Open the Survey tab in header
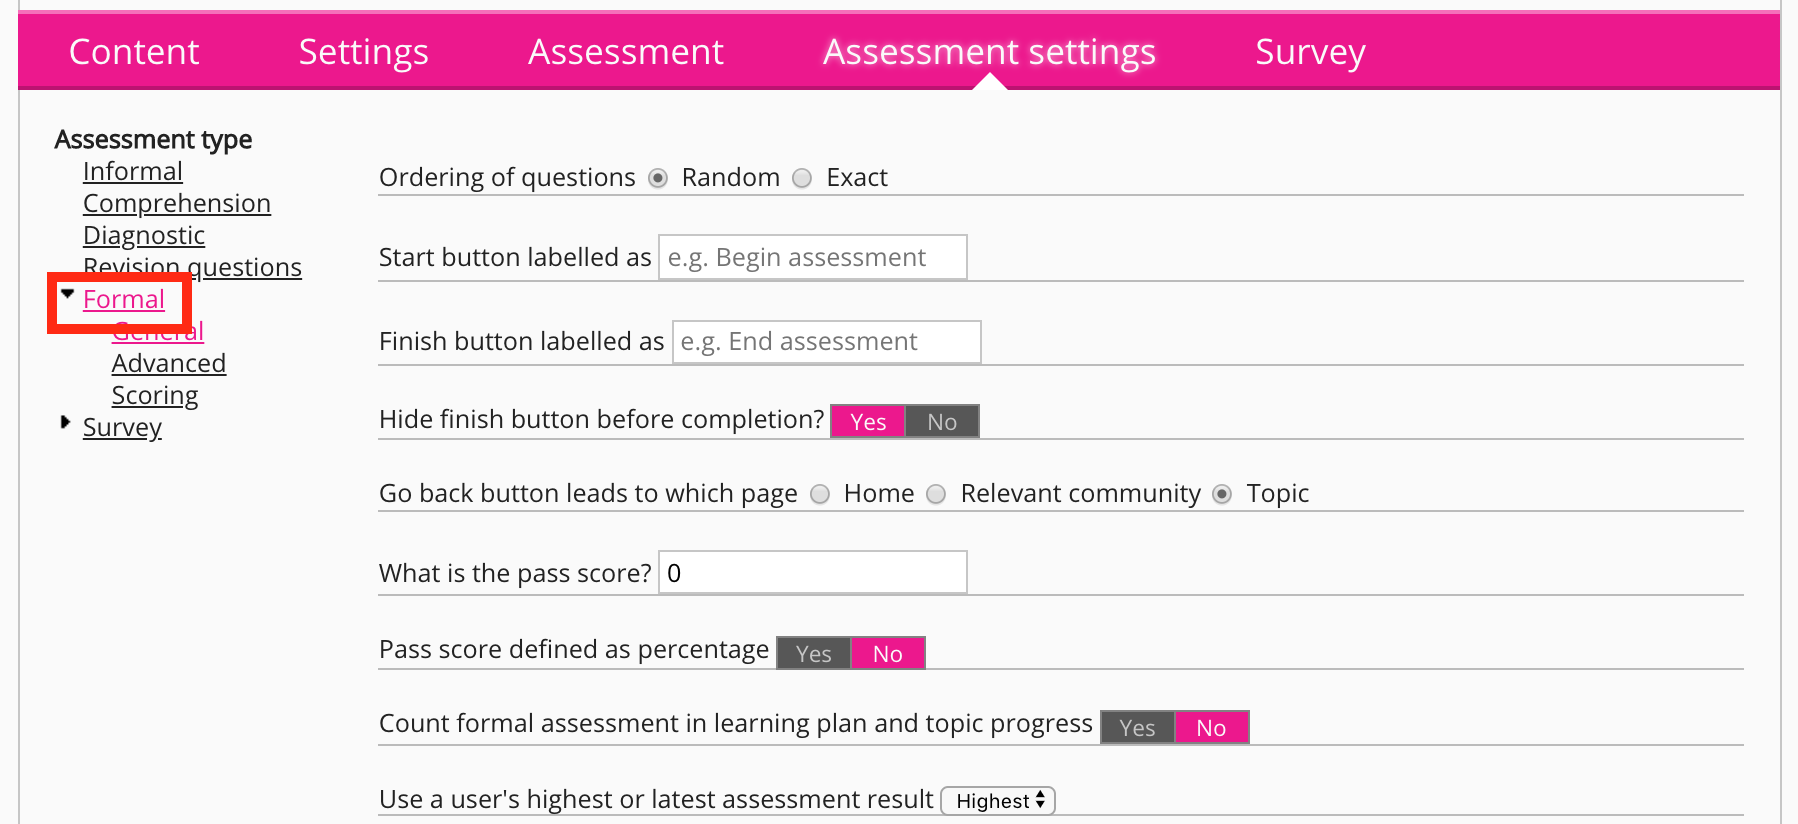The width and height of the screenshot is (1798, 824). tap(1309, 52)
